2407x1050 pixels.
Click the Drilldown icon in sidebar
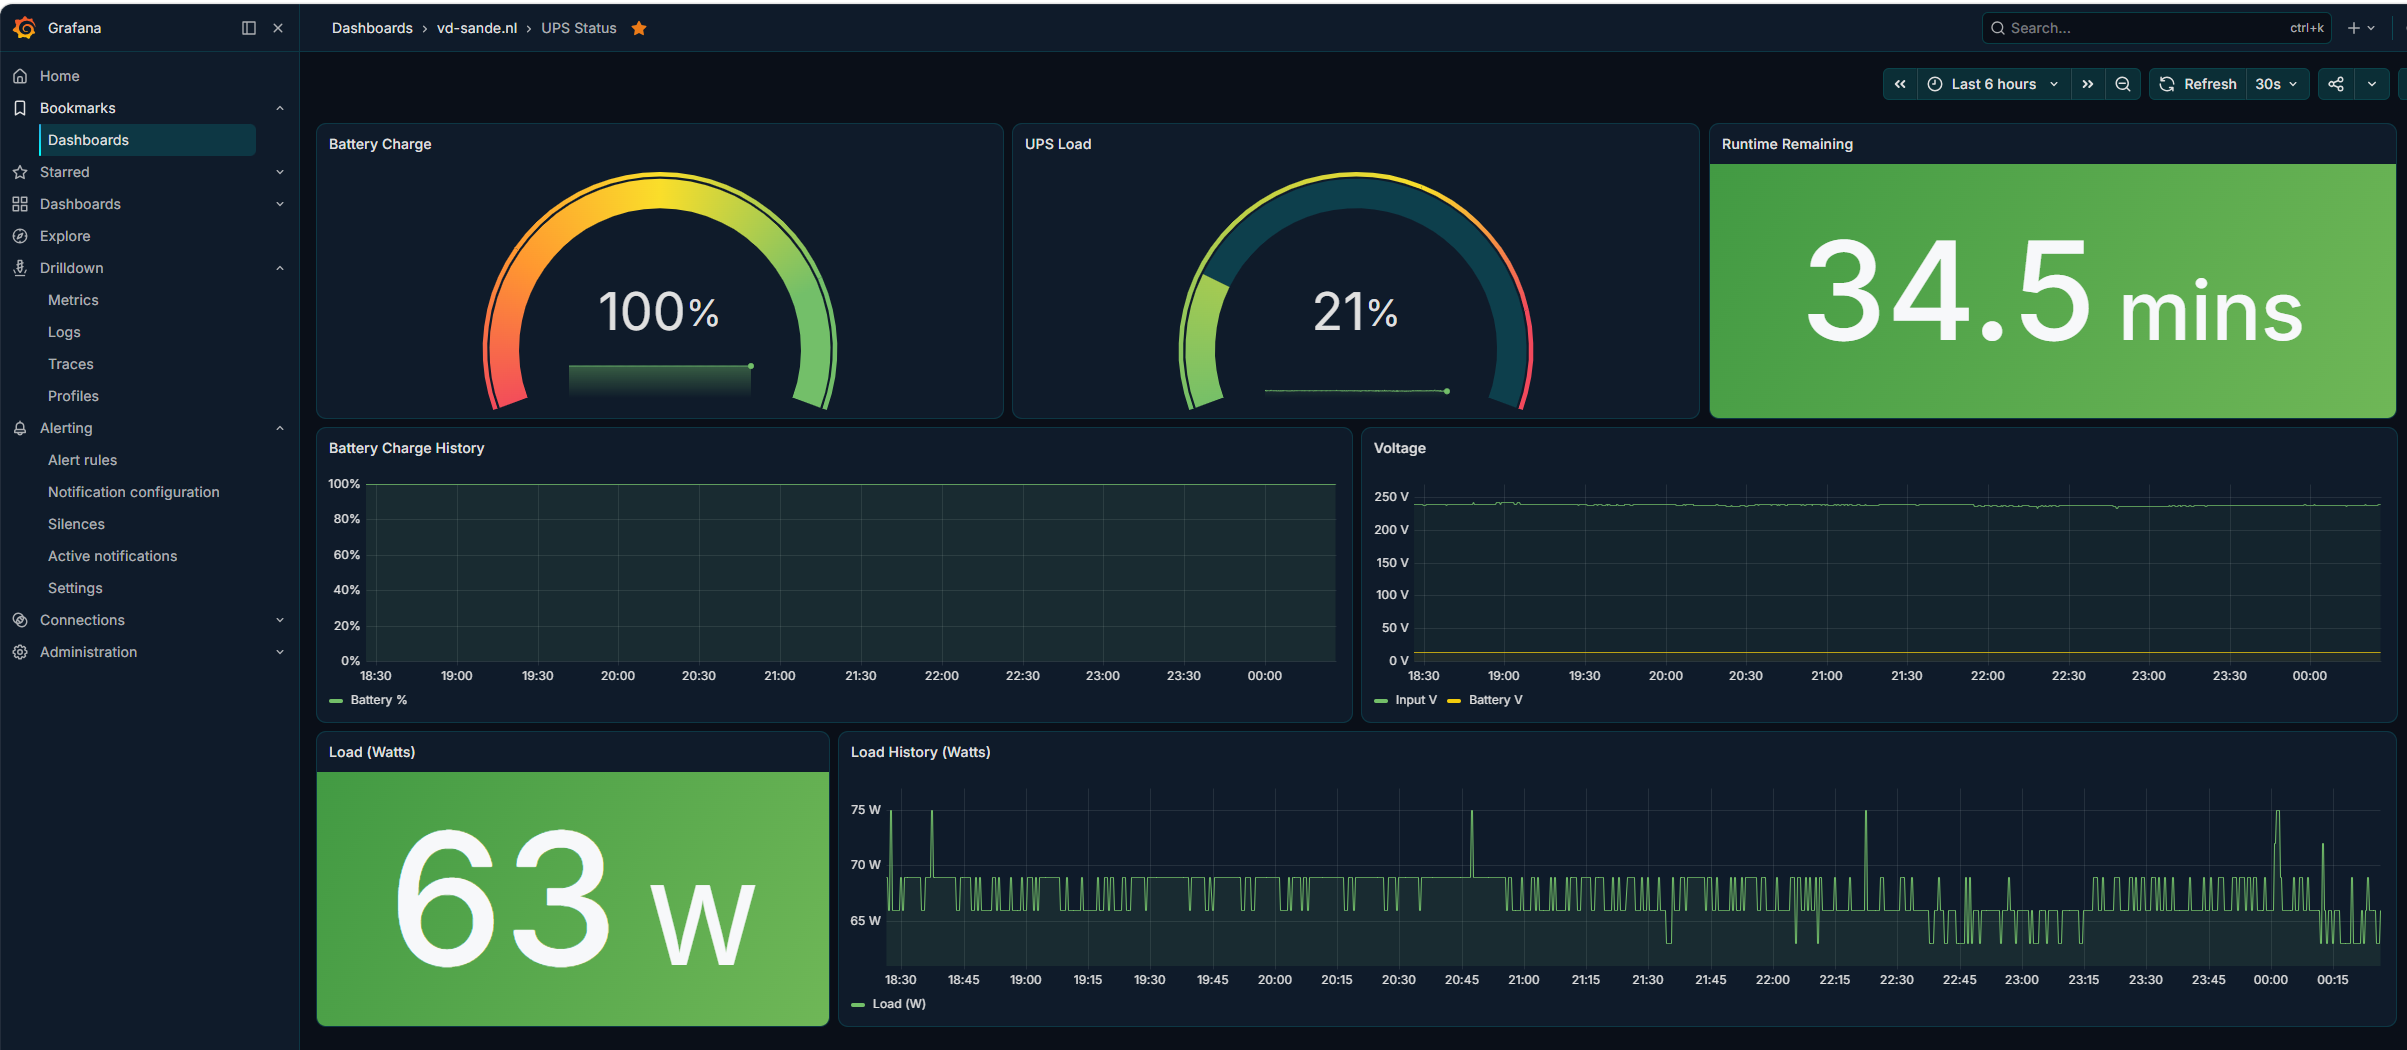click(x=20, y=268)
